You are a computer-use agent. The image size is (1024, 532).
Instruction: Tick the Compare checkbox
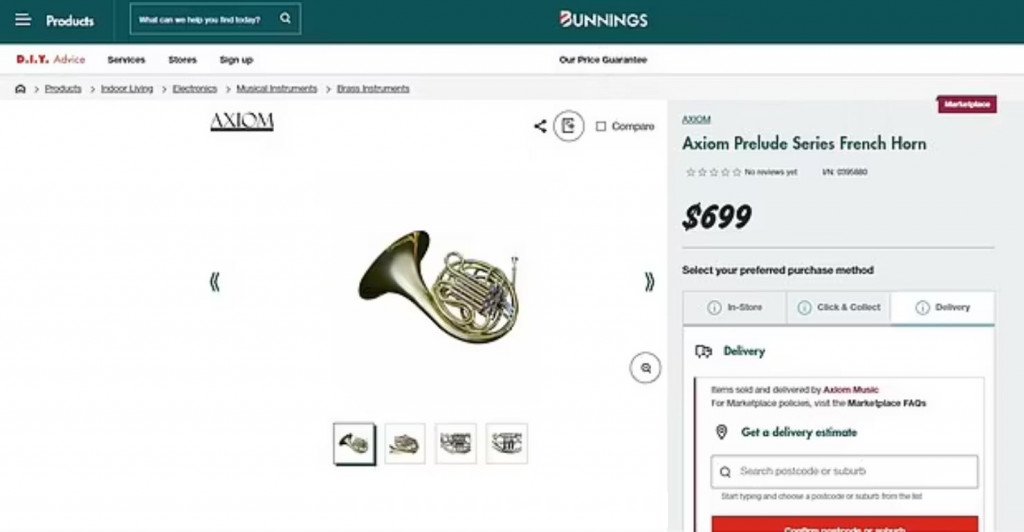click(x=601, y=126)
